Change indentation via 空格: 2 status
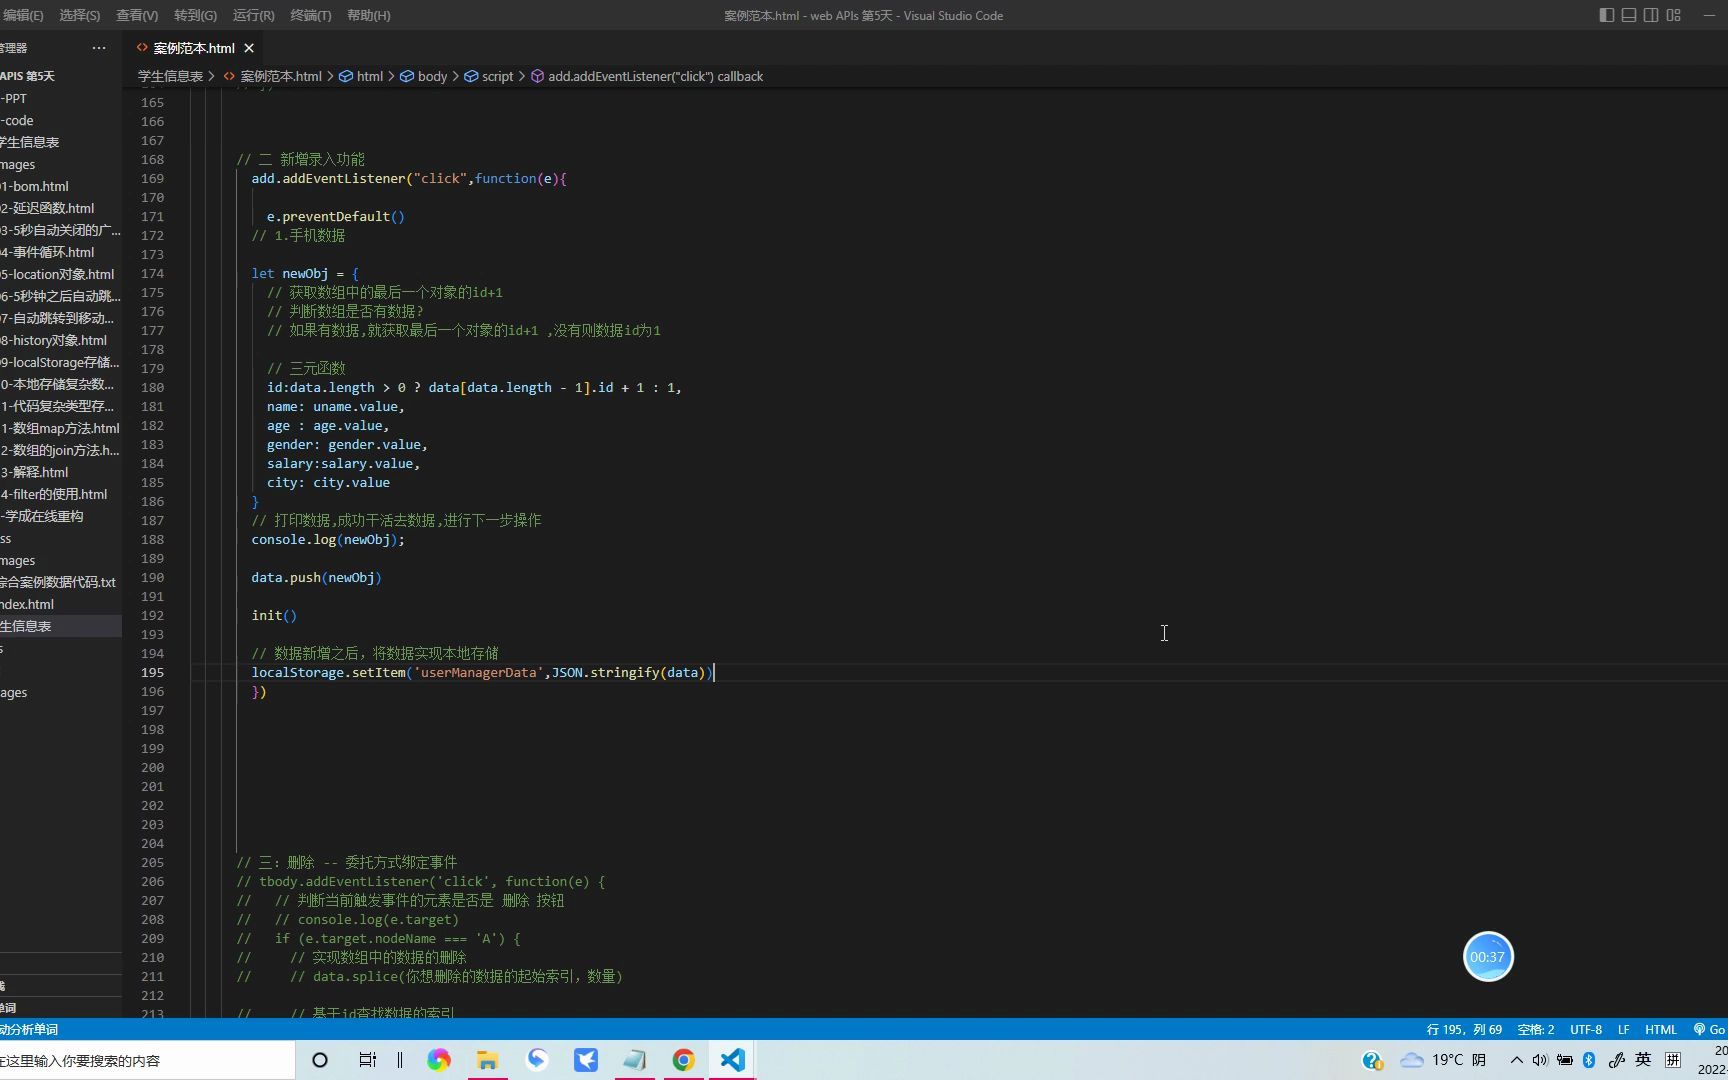 tap(1535, 1029)
